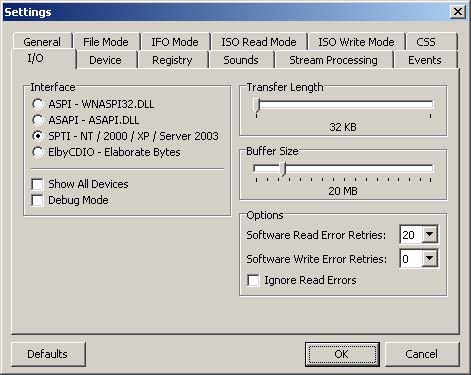Click the Buffer Size slider thumb
Image resolution: width=471 pixels, height=375 pixels.
coord(283,169)
